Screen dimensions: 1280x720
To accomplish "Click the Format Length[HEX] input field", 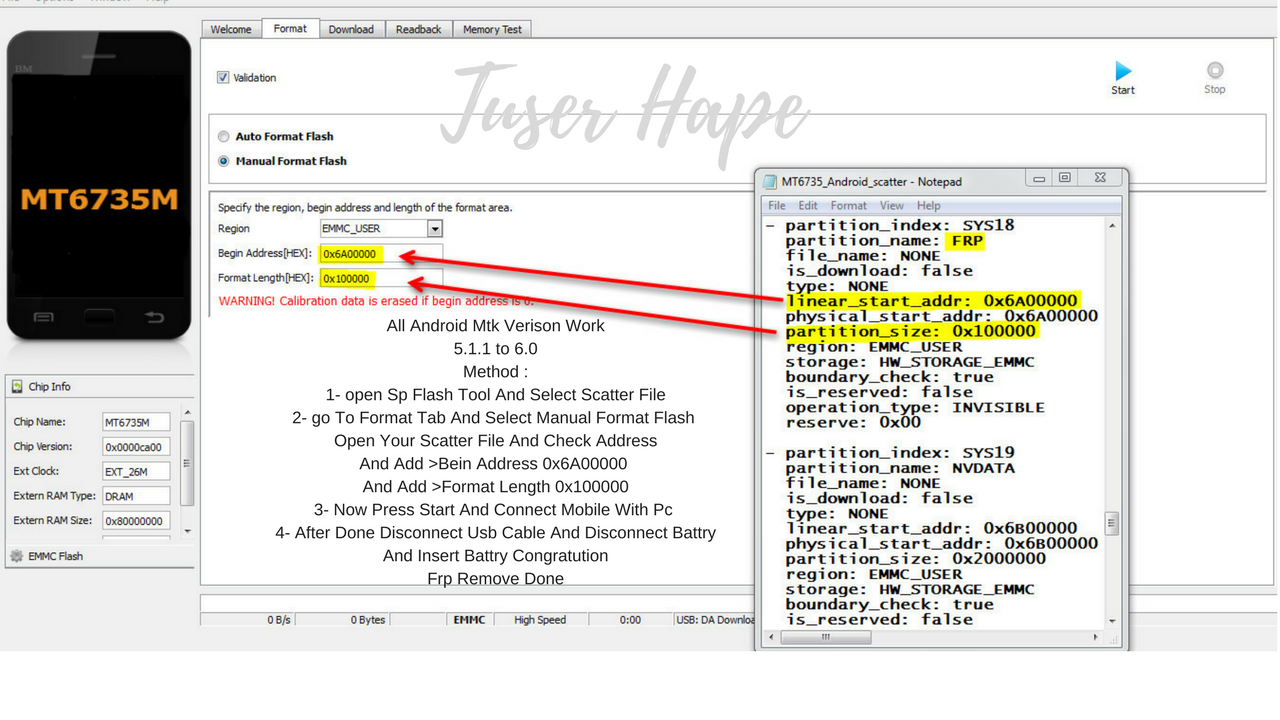I will click(380, 278).
